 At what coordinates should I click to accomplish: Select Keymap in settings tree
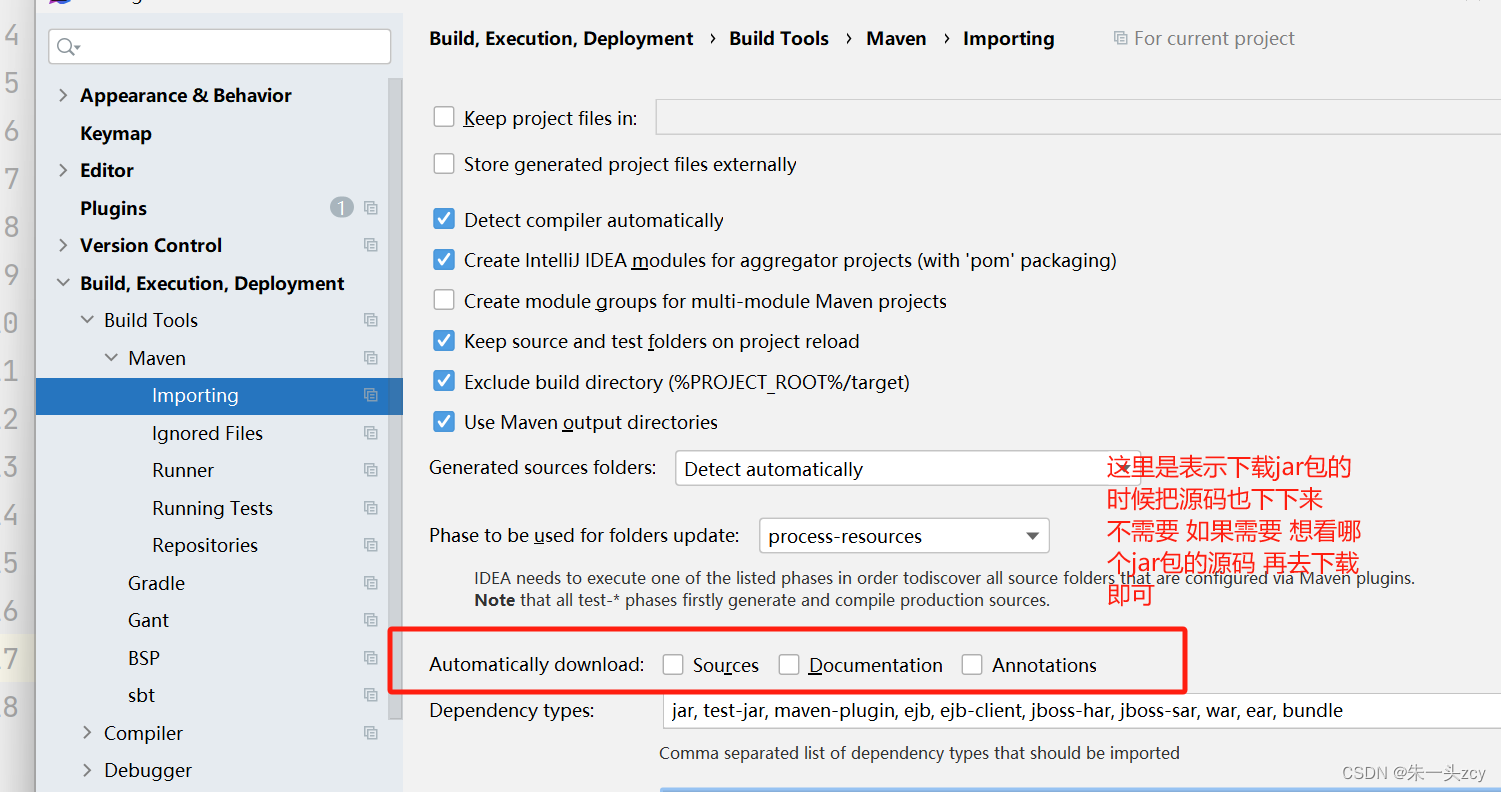[x=116, y=133]
